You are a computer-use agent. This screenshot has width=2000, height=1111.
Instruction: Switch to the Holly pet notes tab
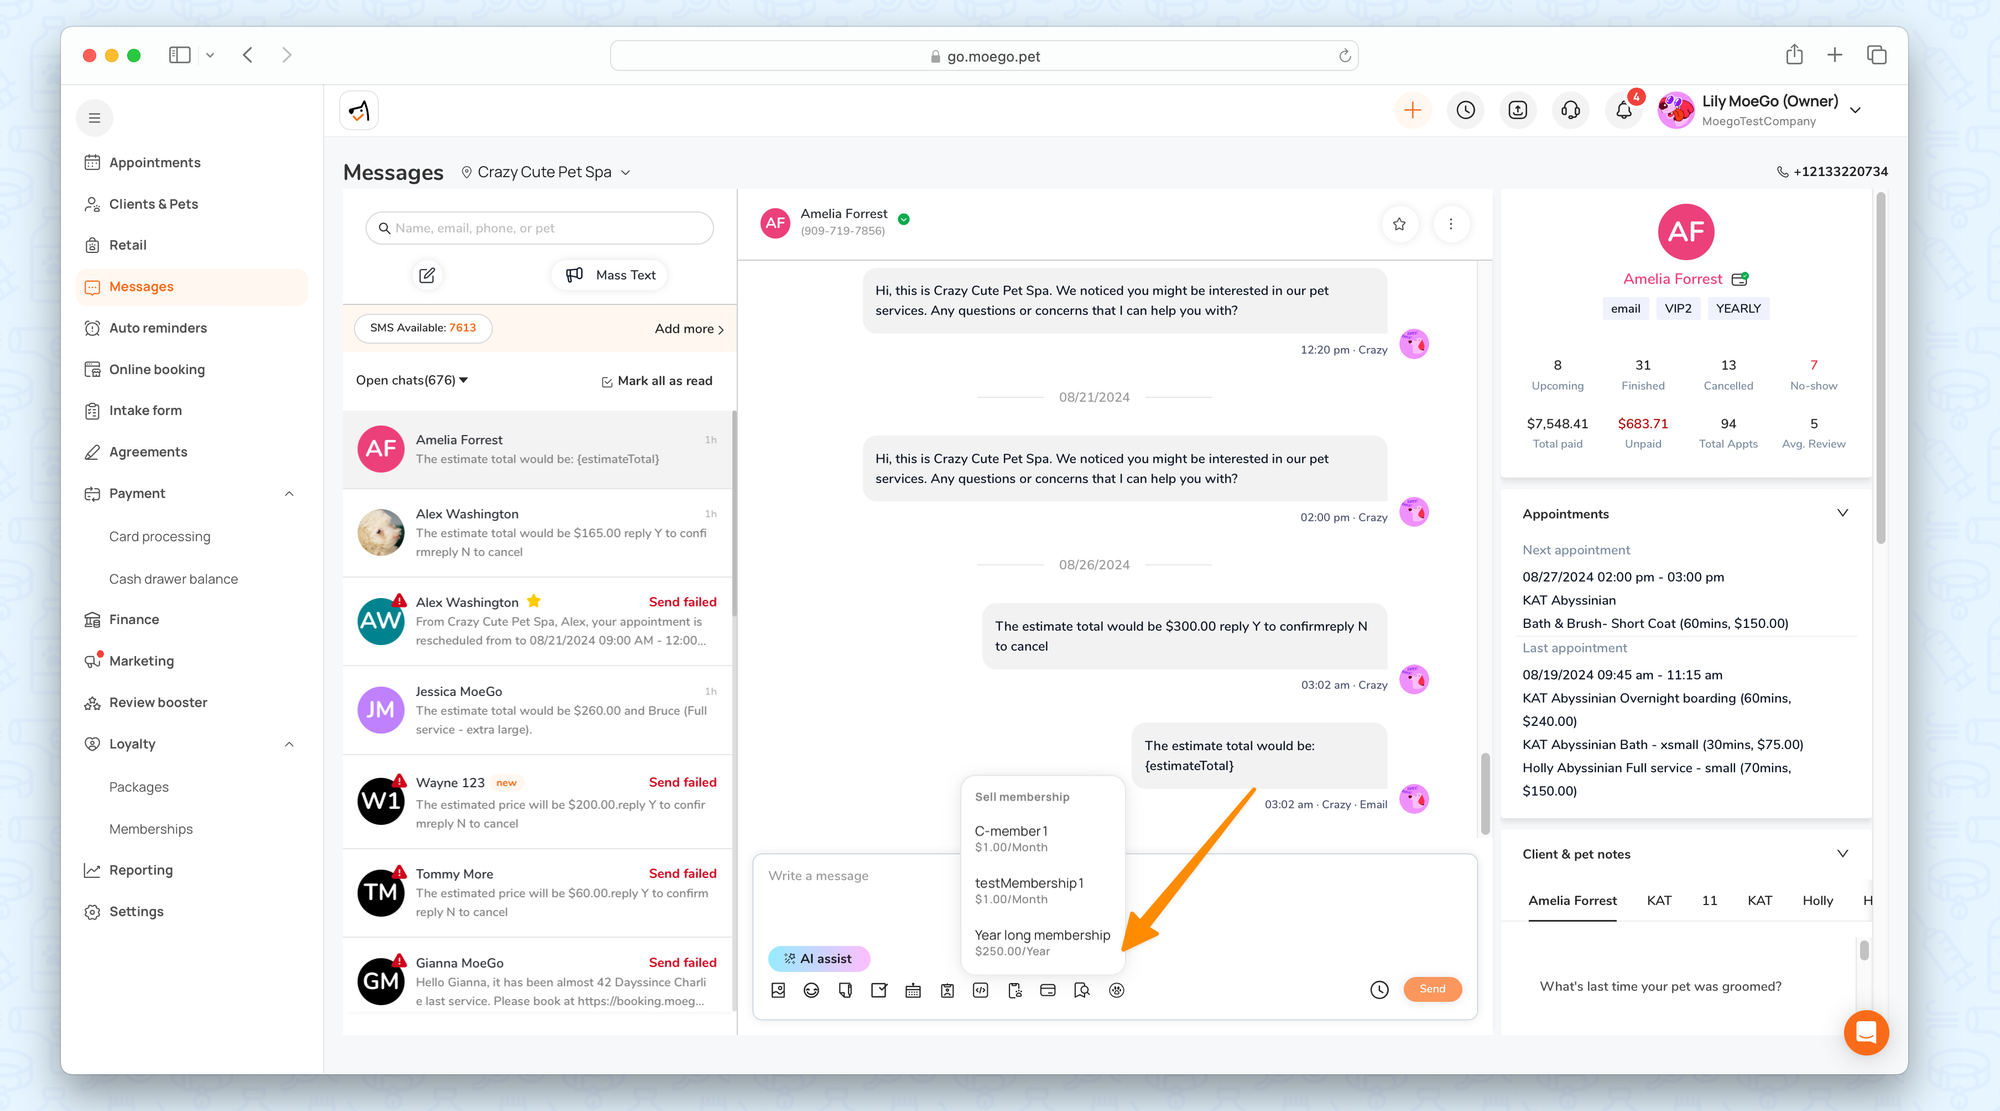[x=1817, y=900]
